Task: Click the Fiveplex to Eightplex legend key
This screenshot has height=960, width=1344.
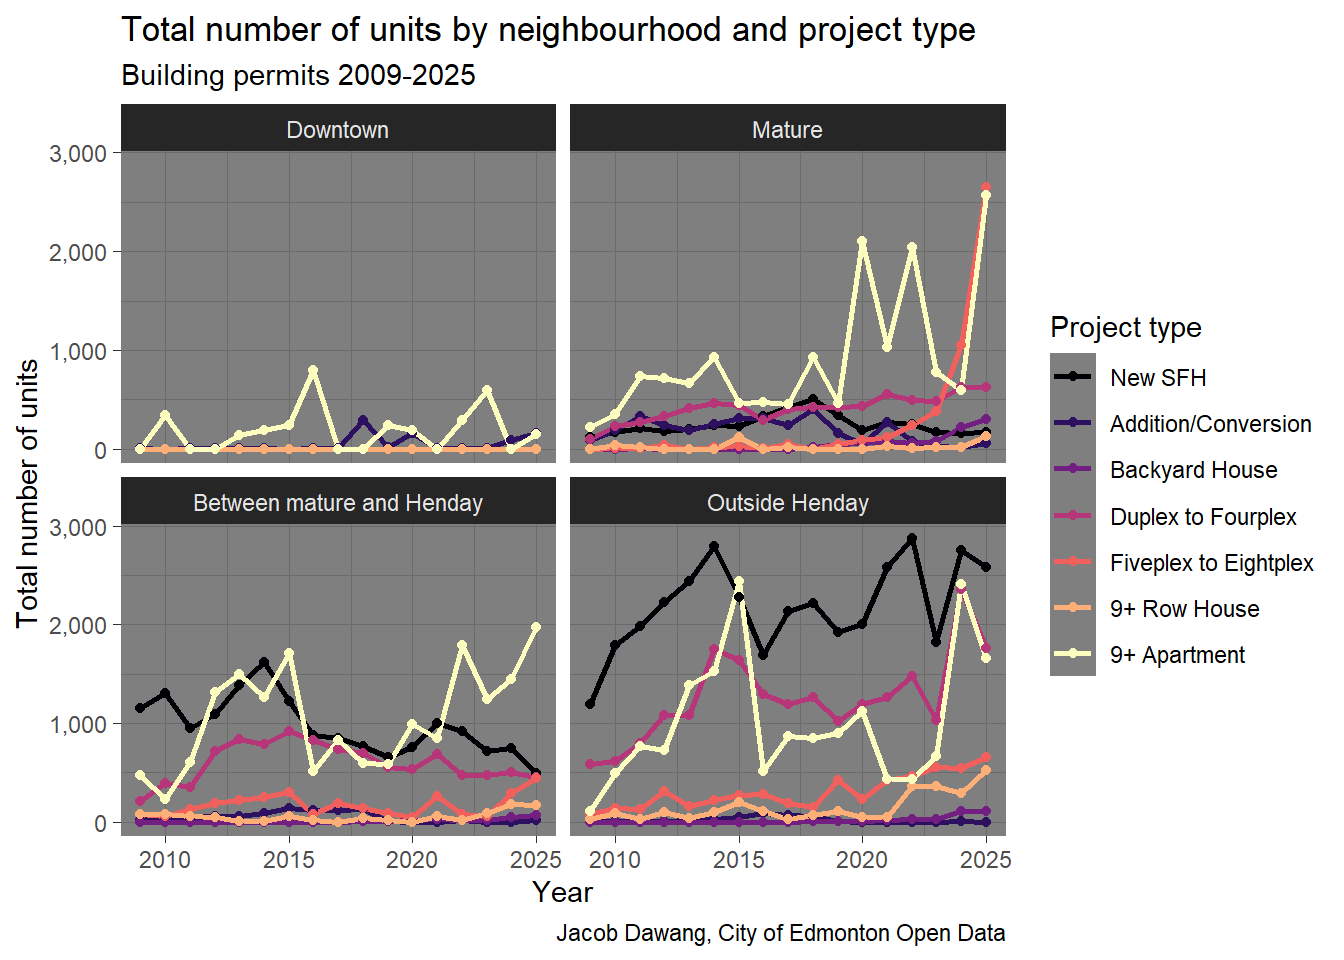Action: coord(1073,561)
